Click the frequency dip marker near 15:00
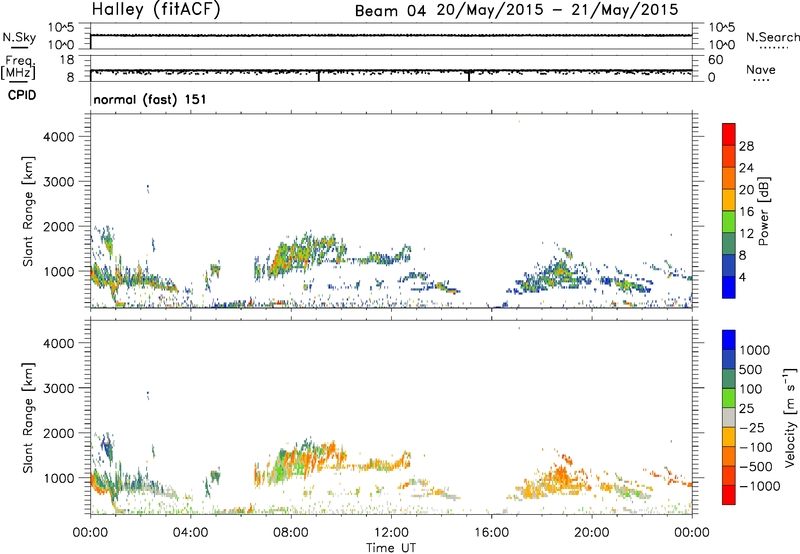Image resolution: width=800 pixels, height=554 pixels. 469,75
